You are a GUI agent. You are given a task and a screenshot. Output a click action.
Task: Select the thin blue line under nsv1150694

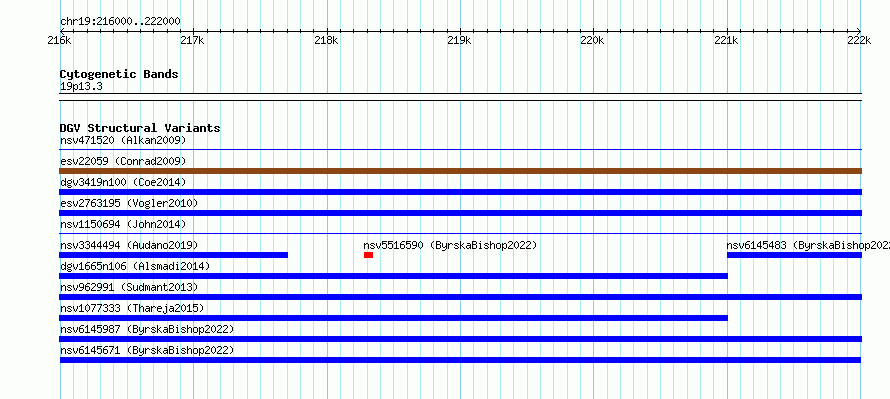point(461,234)
